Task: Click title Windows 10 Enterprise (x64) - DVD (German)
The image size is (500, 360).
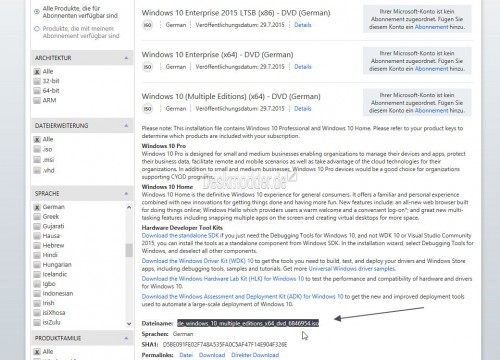Action: (217, 55)
